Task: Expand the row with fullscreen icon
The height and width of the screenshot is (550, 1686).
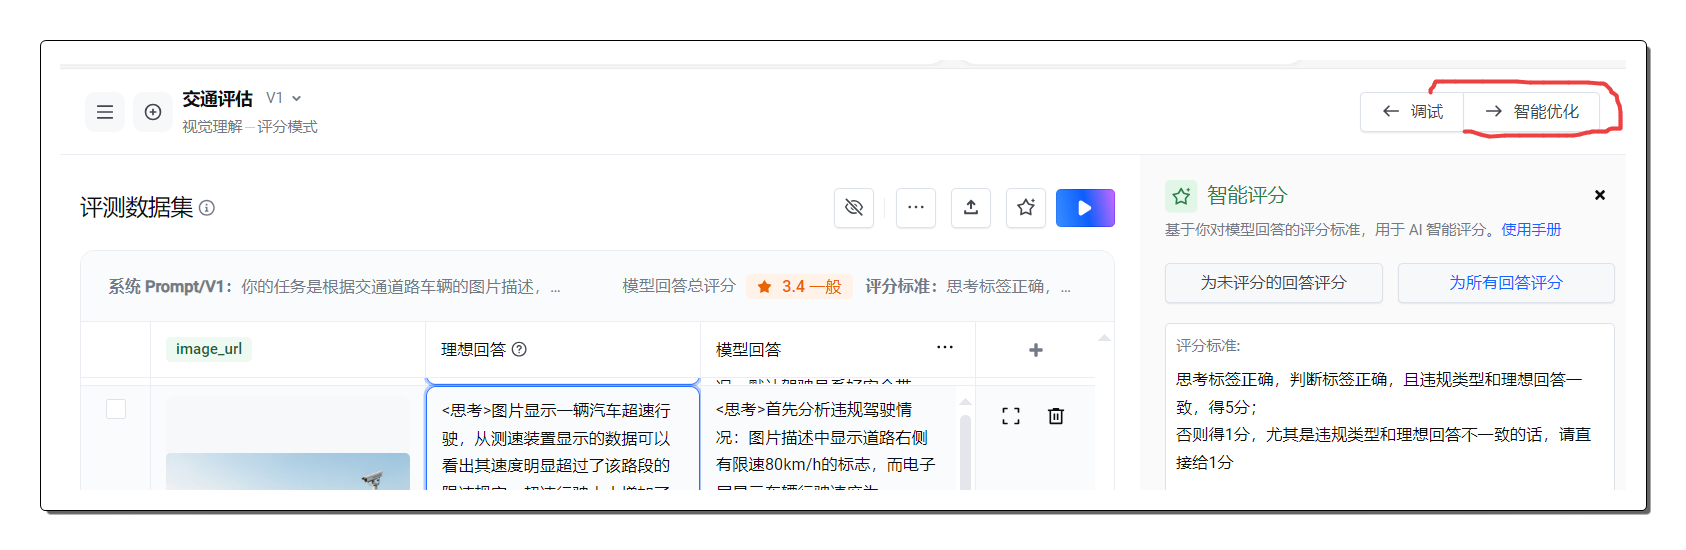Action: point(1011,416)
